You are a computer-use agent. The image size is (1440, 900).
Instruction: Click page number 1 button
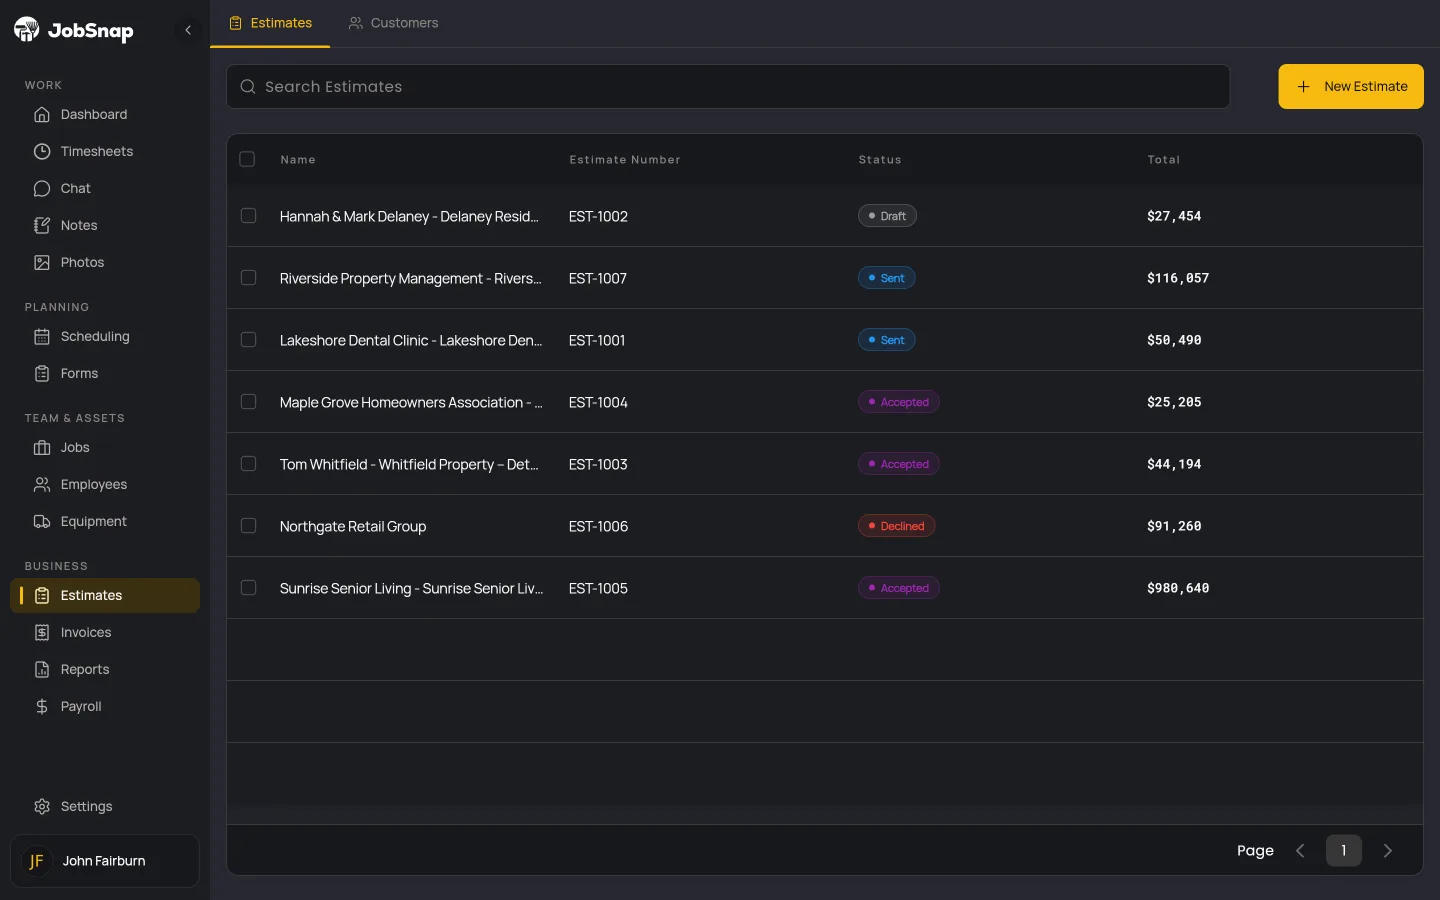click(1344, 851)
